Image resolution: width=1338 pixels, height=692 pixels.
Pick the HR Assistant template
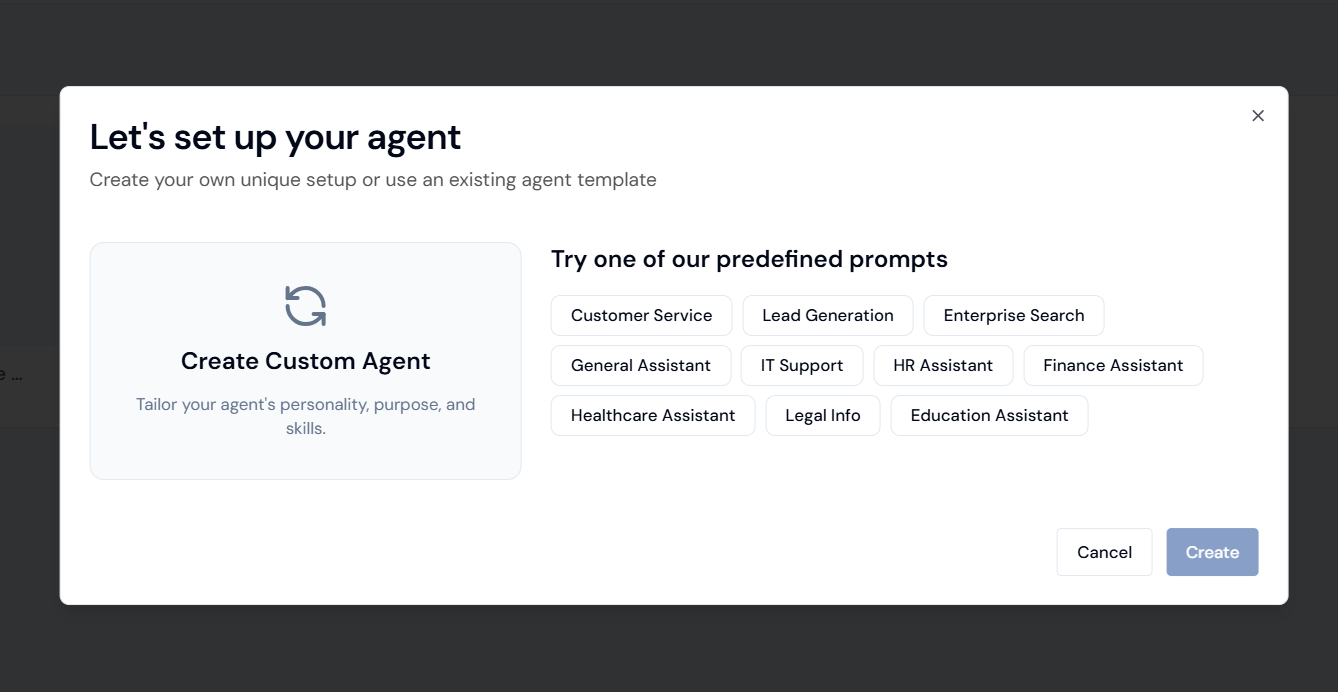click(942, 366)
